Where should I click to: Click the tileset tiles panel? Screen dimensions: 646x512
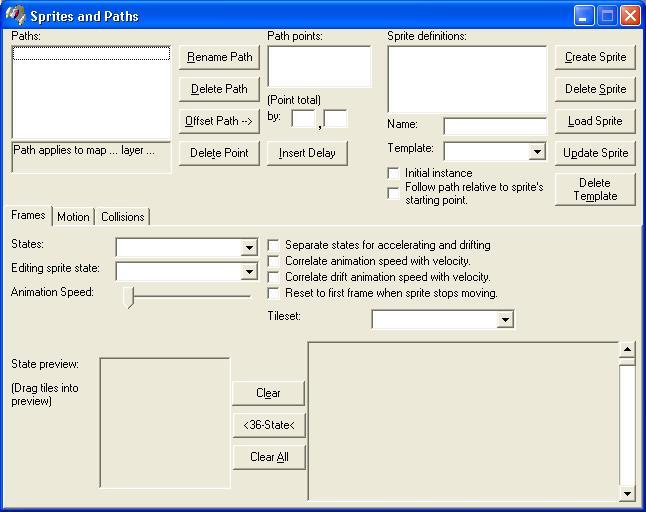point(463,421)
